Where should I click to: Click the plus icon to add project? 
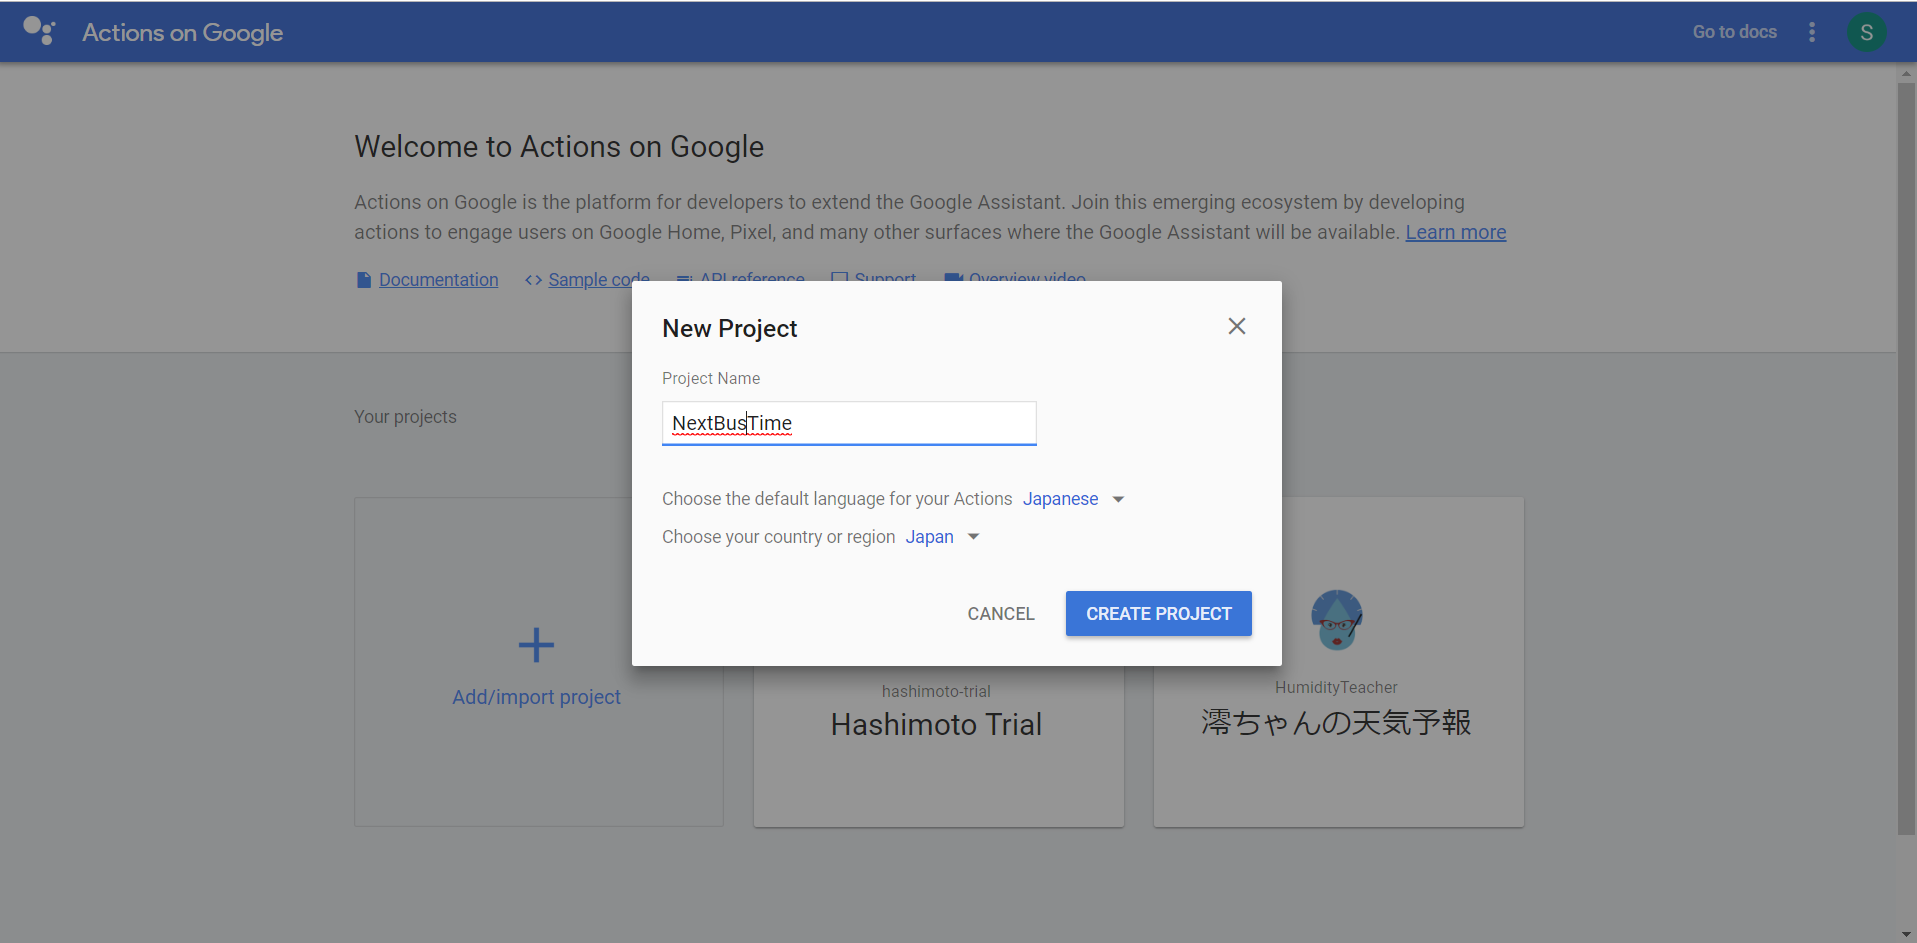[536, 645]
